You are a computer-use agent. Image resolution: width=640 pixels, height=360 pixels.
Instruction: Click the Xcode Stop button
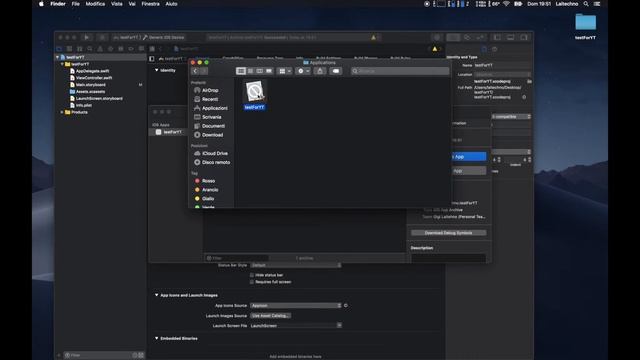102,37
